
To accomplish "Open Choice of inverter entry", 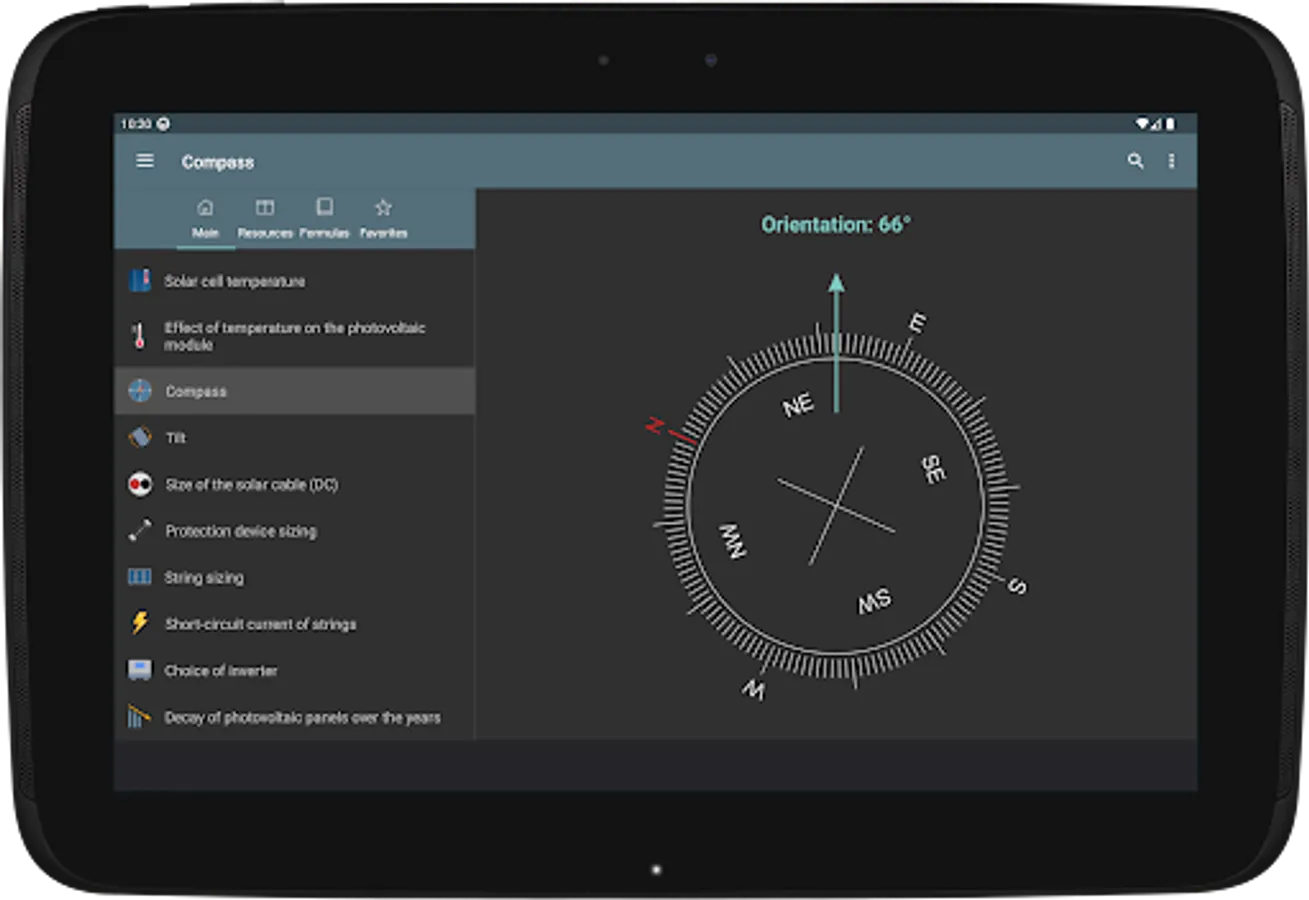I will 221,671.
